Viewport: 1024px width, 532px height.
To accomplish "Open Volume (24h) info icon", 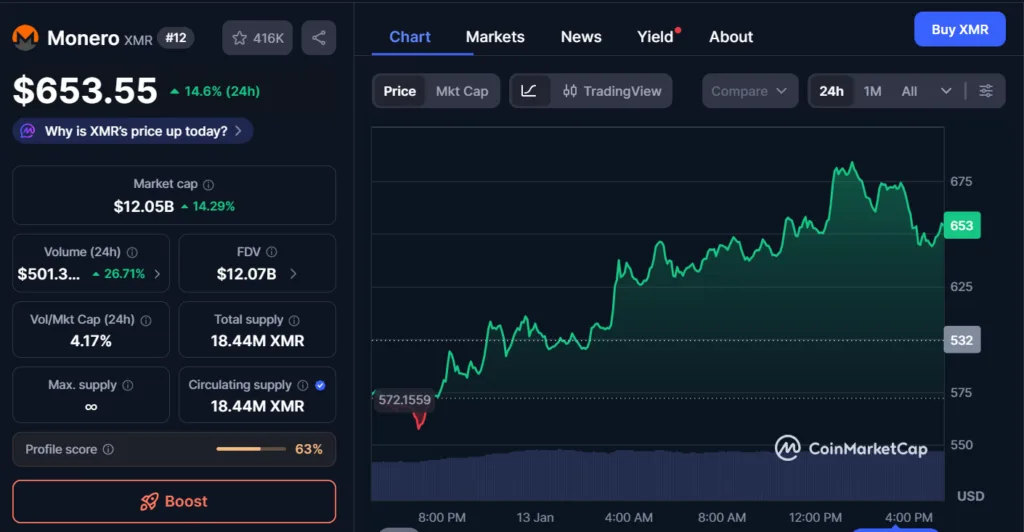I will click(132, 252).
